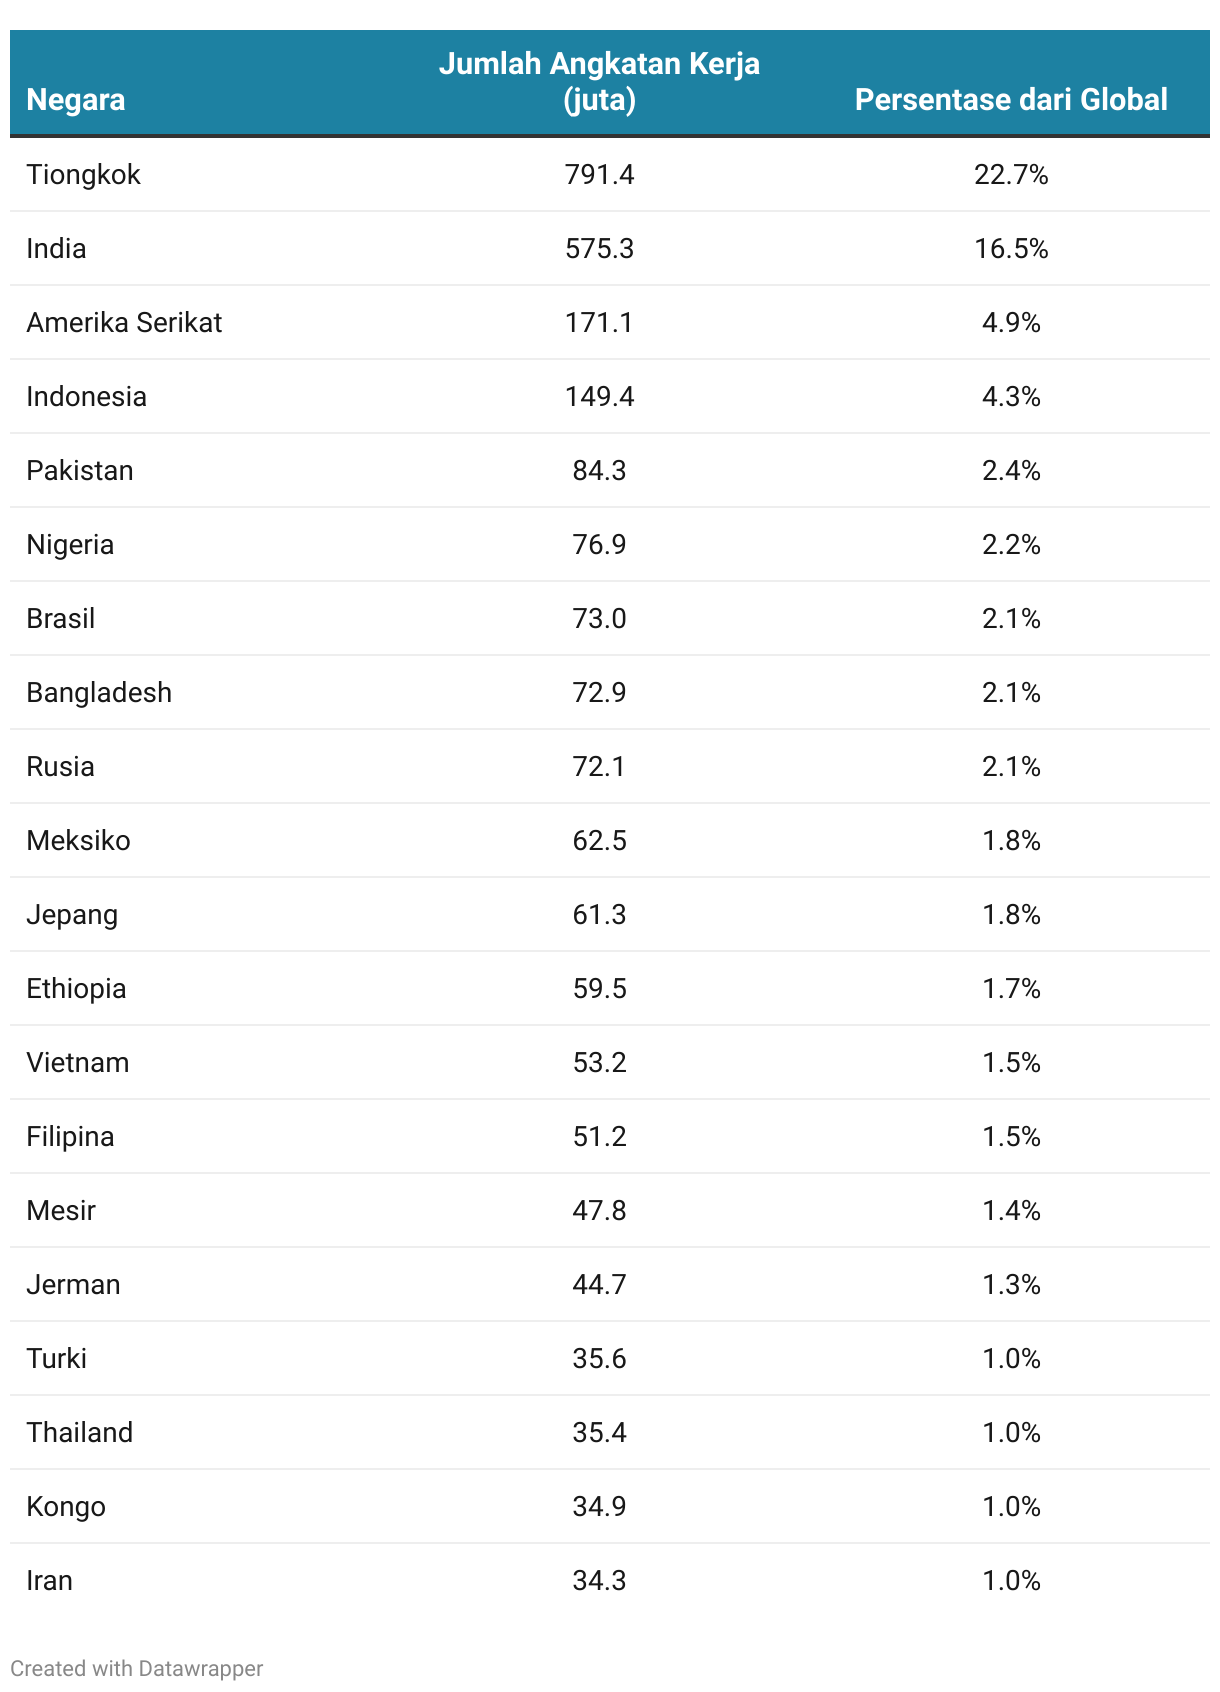This screenshot has height=1692, width=1220.
Task: Select the Pakistan row name
Action: coord(80,471)
